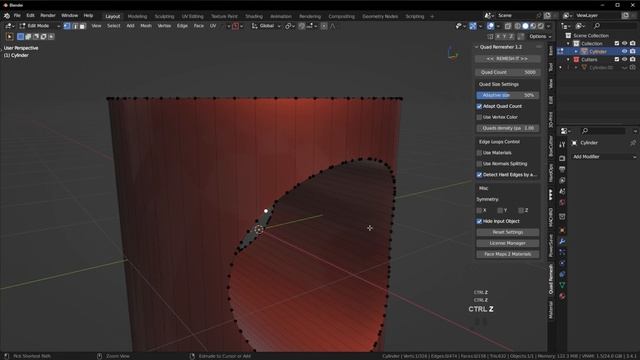Open the Vertex menu in viewport header
The width and height of the screenshot is (640, 360).
(x=164, y=26)
